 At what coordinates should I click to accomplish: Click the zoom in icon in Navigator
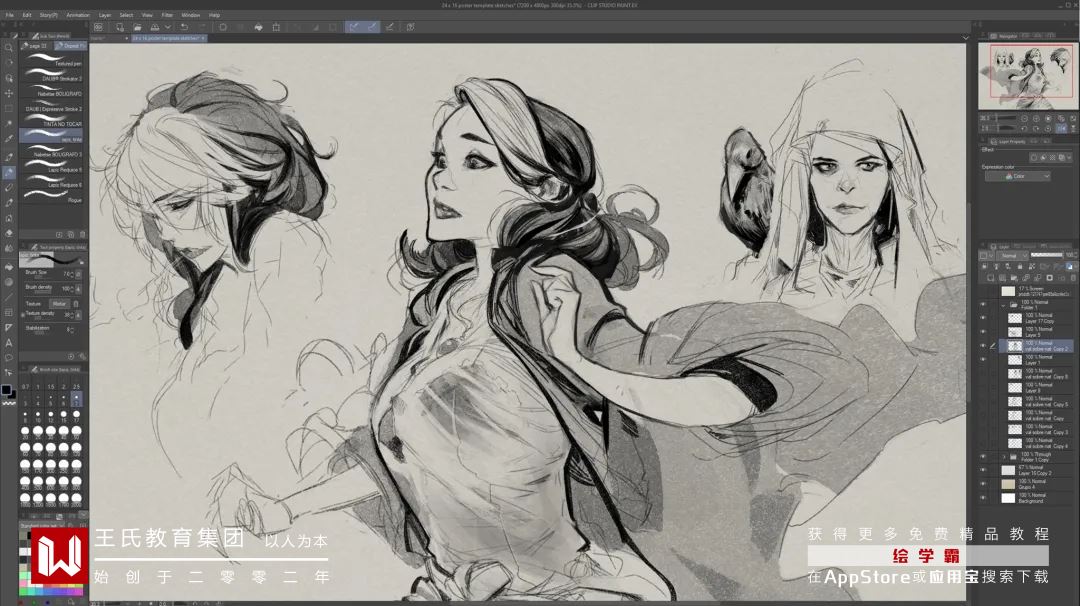pos(1036,118)
